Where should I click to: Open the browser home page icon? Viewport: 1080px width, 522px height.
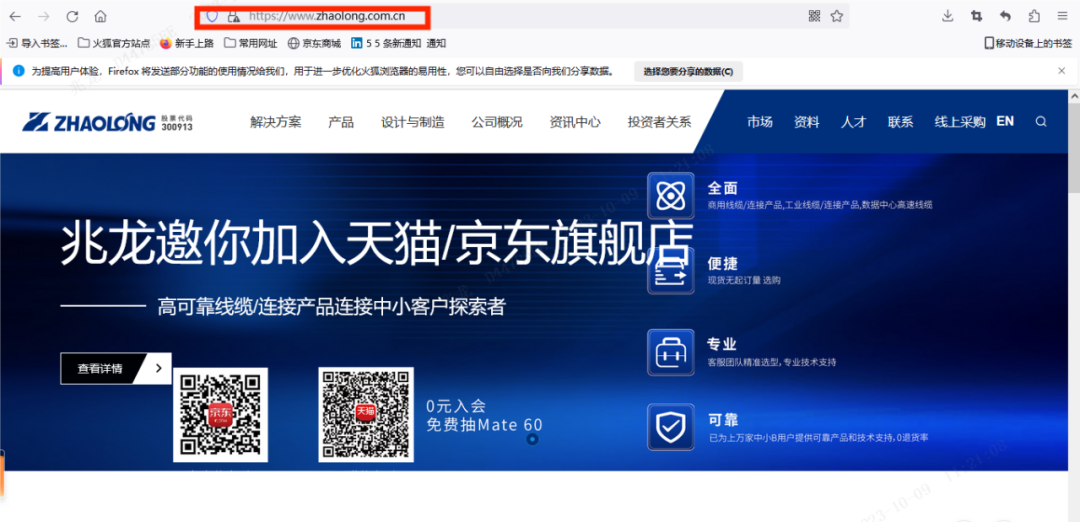pos(101,16)
